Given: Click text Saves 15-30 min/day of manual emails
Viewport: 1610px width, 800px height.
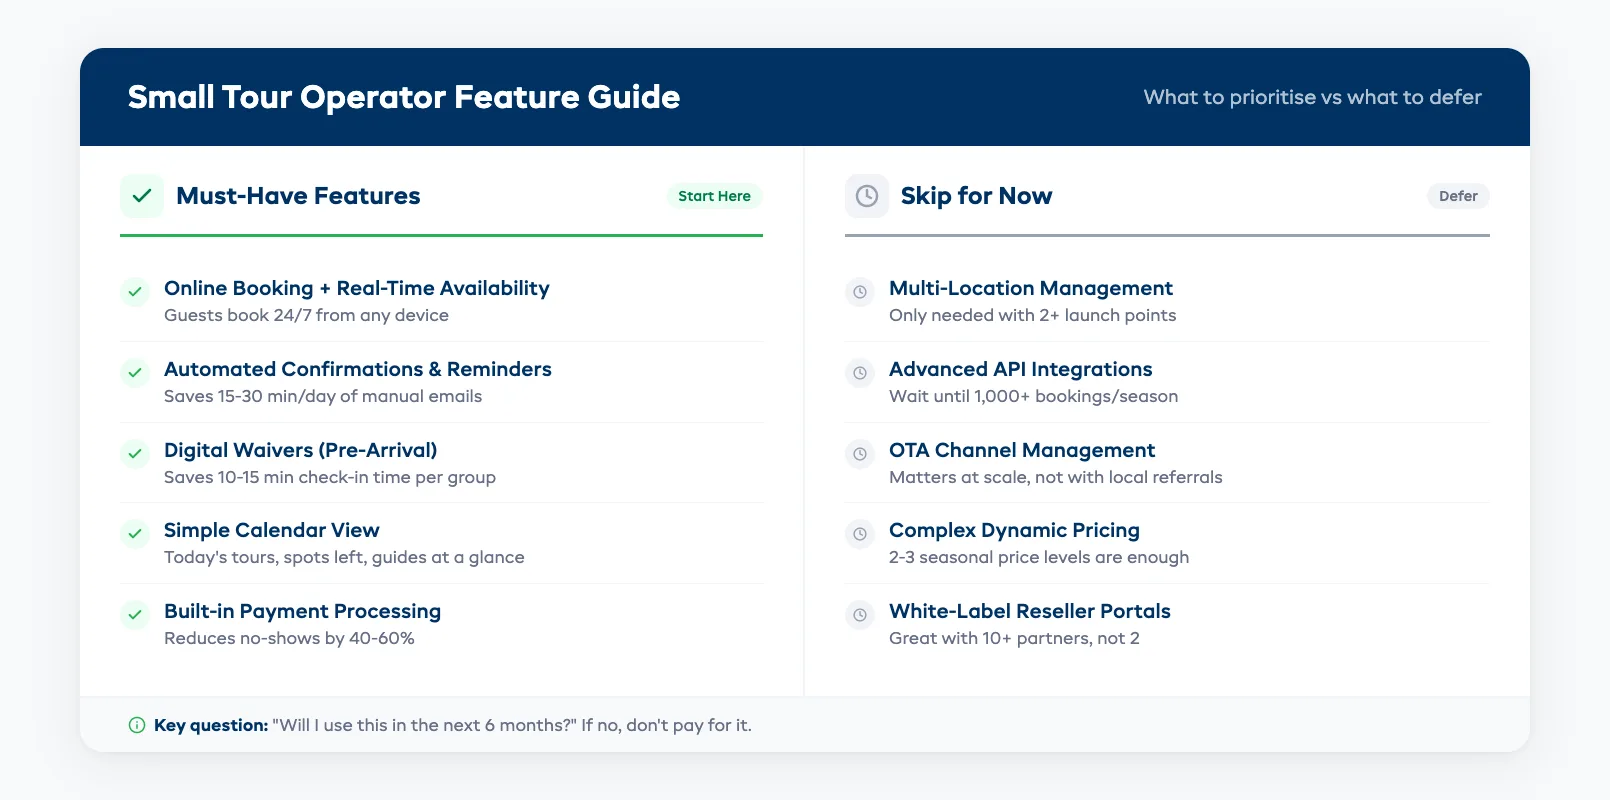Looking at the screenshot, I should click(x=323, y=396).
